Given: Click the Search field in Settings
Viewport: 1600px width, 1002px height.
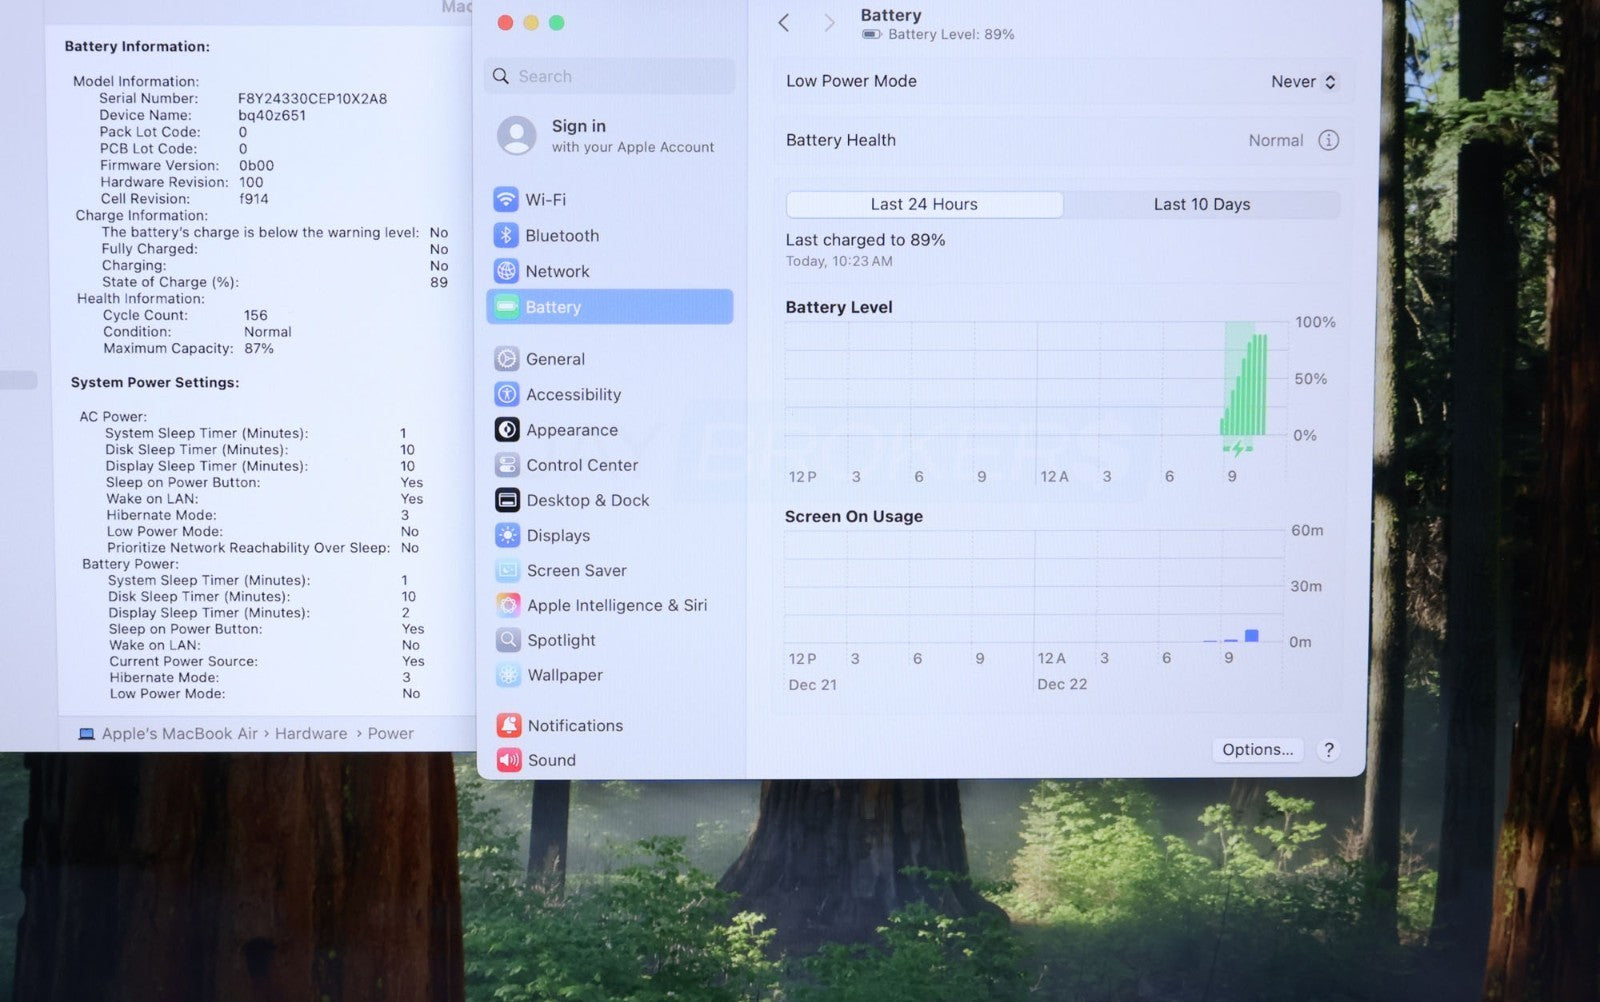Looking at the screenshot, I should pyautogui.click(x=610, y=76).
